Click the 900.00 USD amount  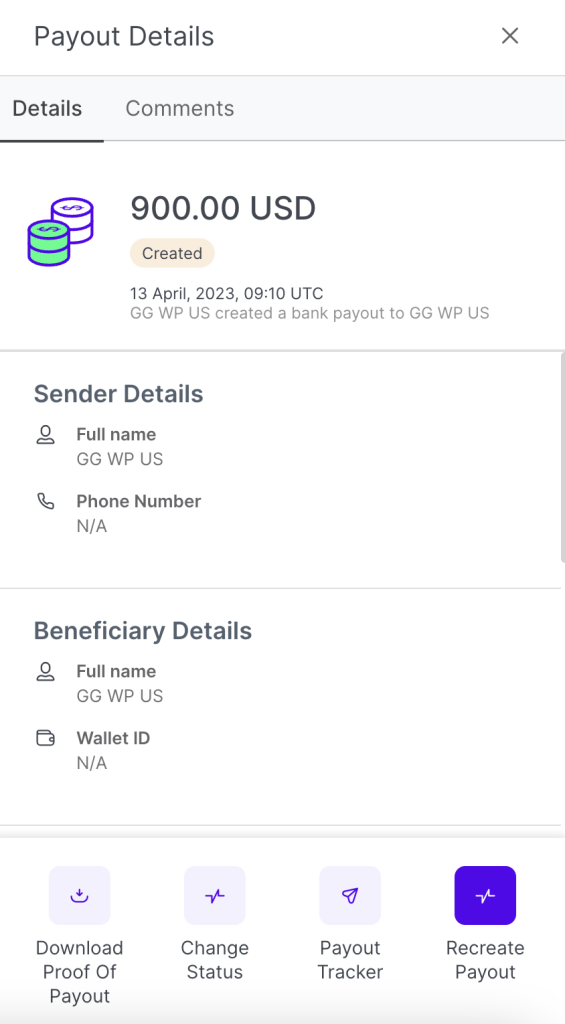click(x=223, y=209)
